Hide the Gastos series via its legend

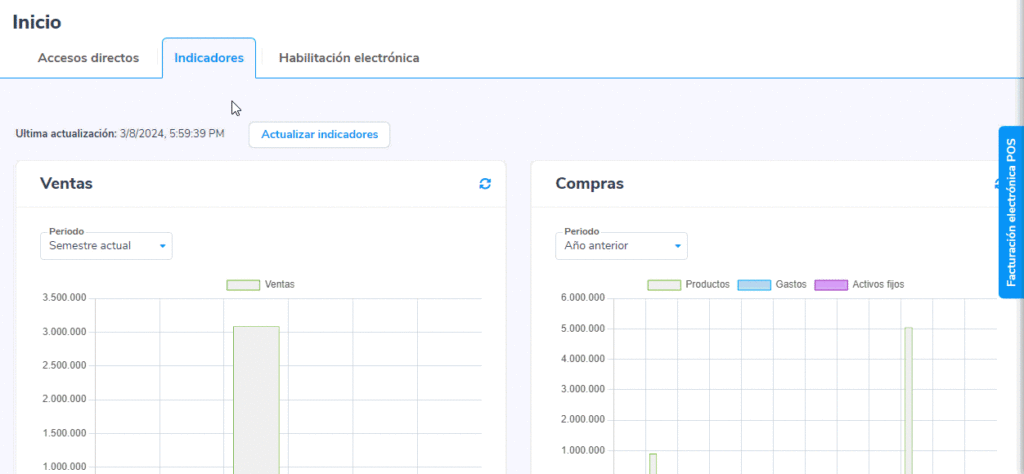pos(754,285)
